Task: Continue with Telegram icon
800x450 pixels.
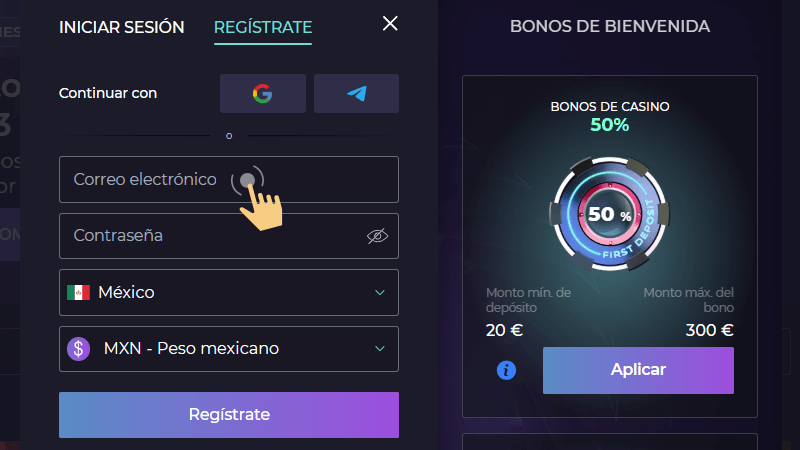Action: [x=356, y=94]
